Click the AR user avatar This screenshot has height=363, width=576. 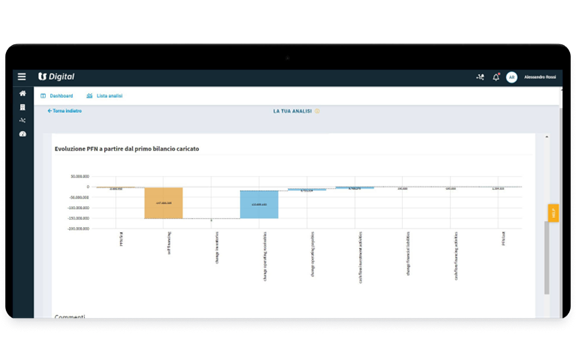coord(511,77)
